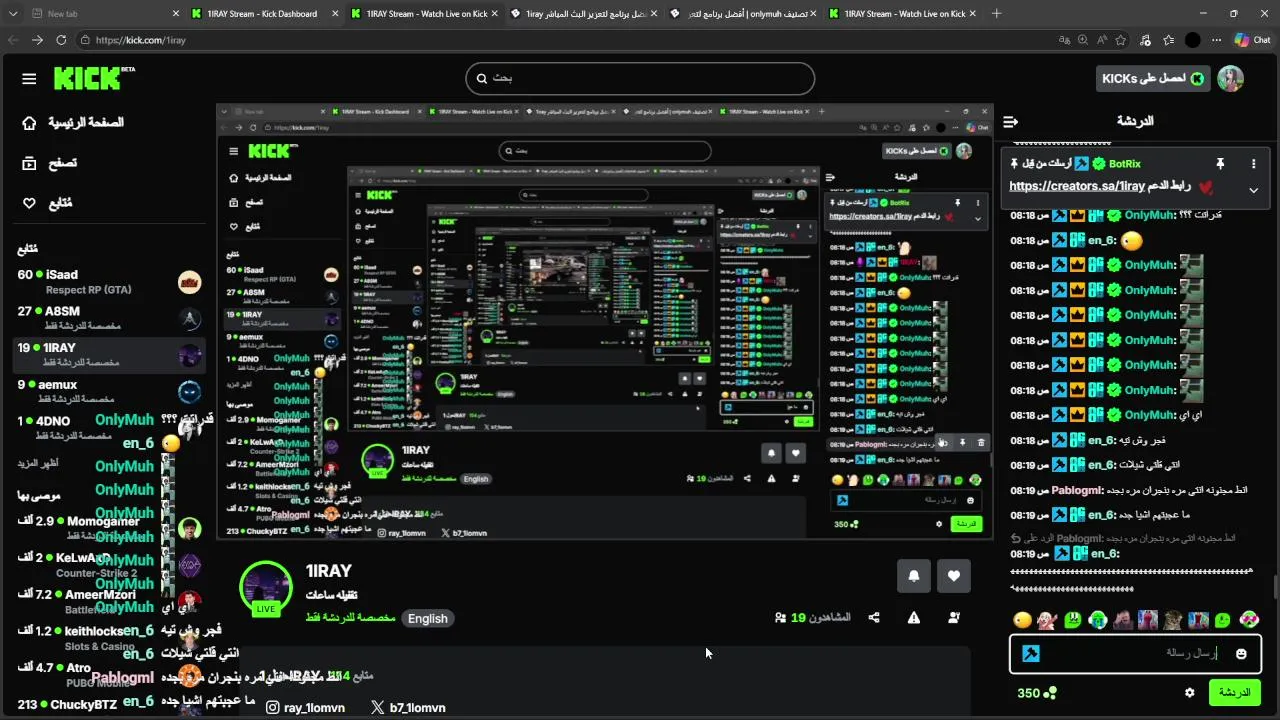Screen dimensions: 1280x720
Task: Open chat settings gear icon
Action: (1189, 692)
